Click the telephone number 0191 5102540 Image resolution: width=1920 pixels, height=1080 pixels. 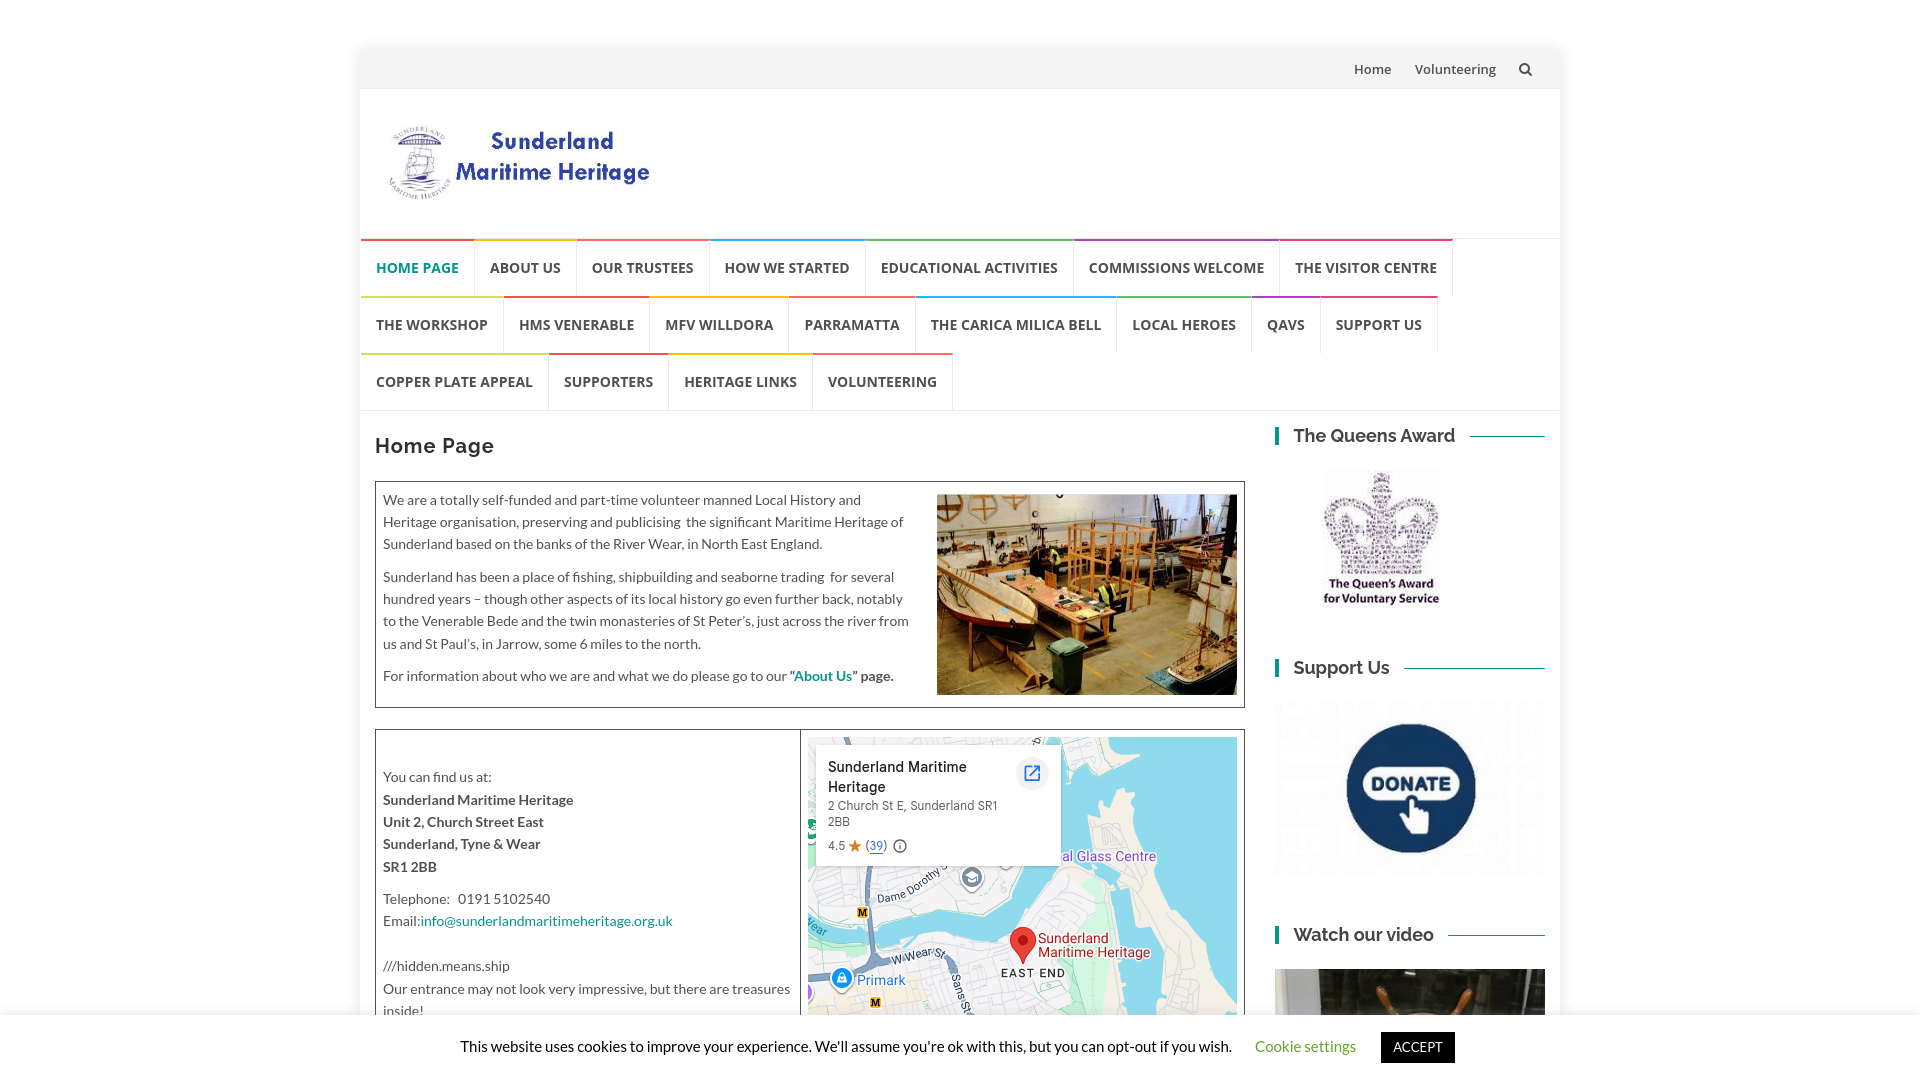tap(504, 899)
